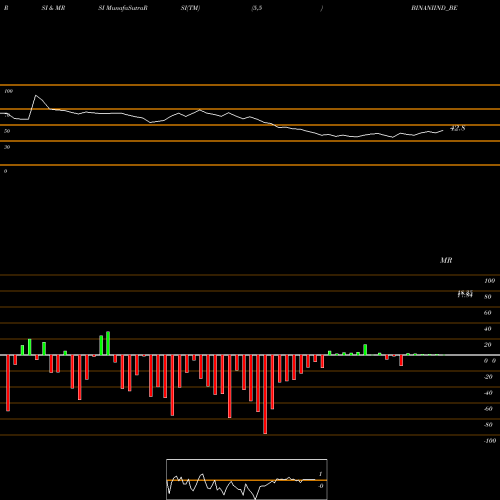Click the RSI line peak near 100

pyautogui.click(x=36, y=96)
